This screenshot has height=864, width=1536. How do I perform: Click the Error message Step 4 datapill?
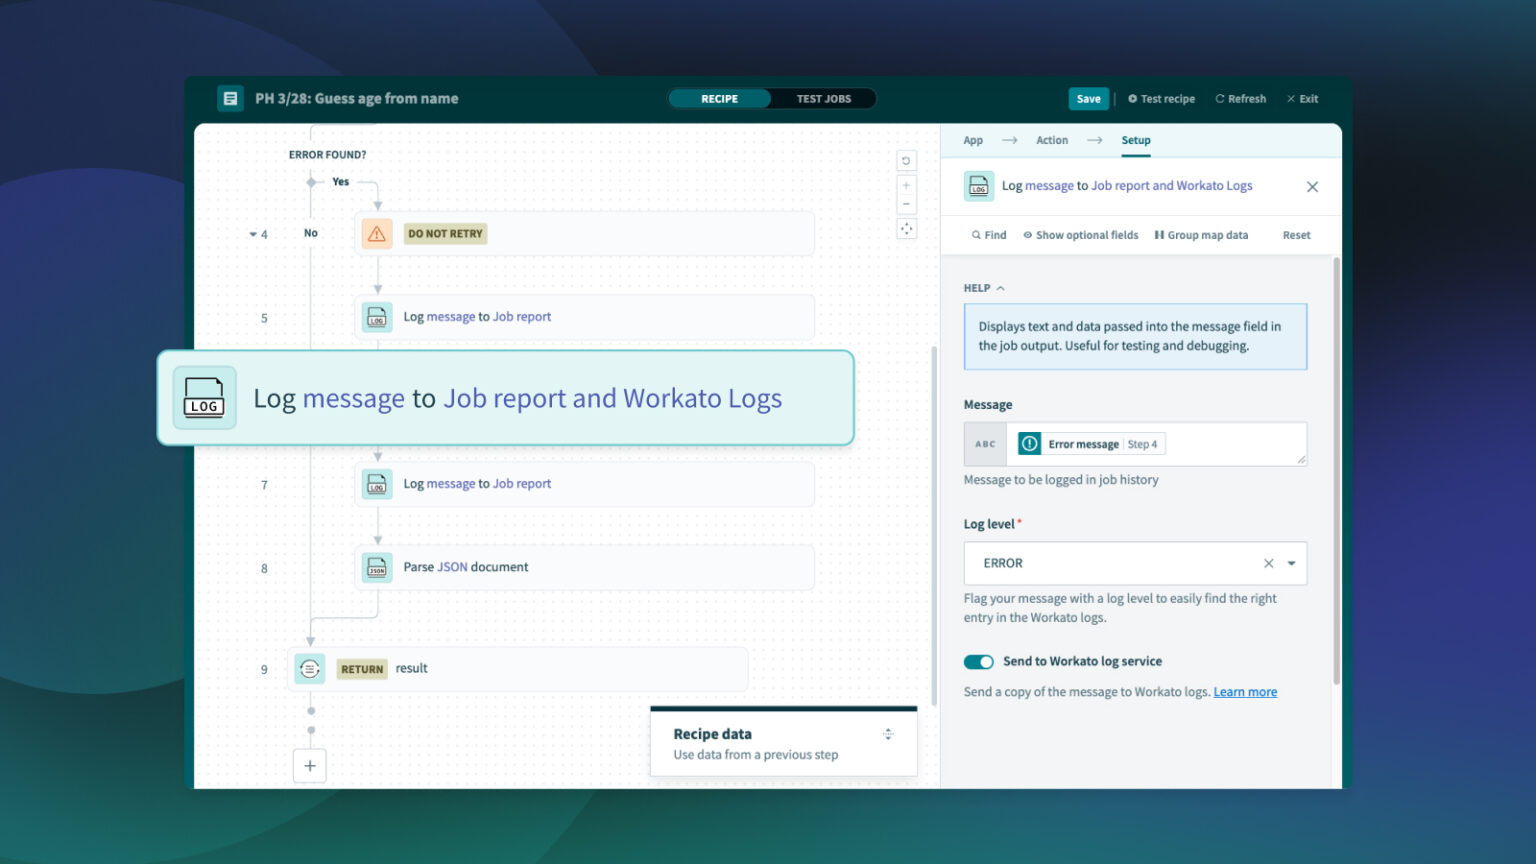click(1089, 443)
